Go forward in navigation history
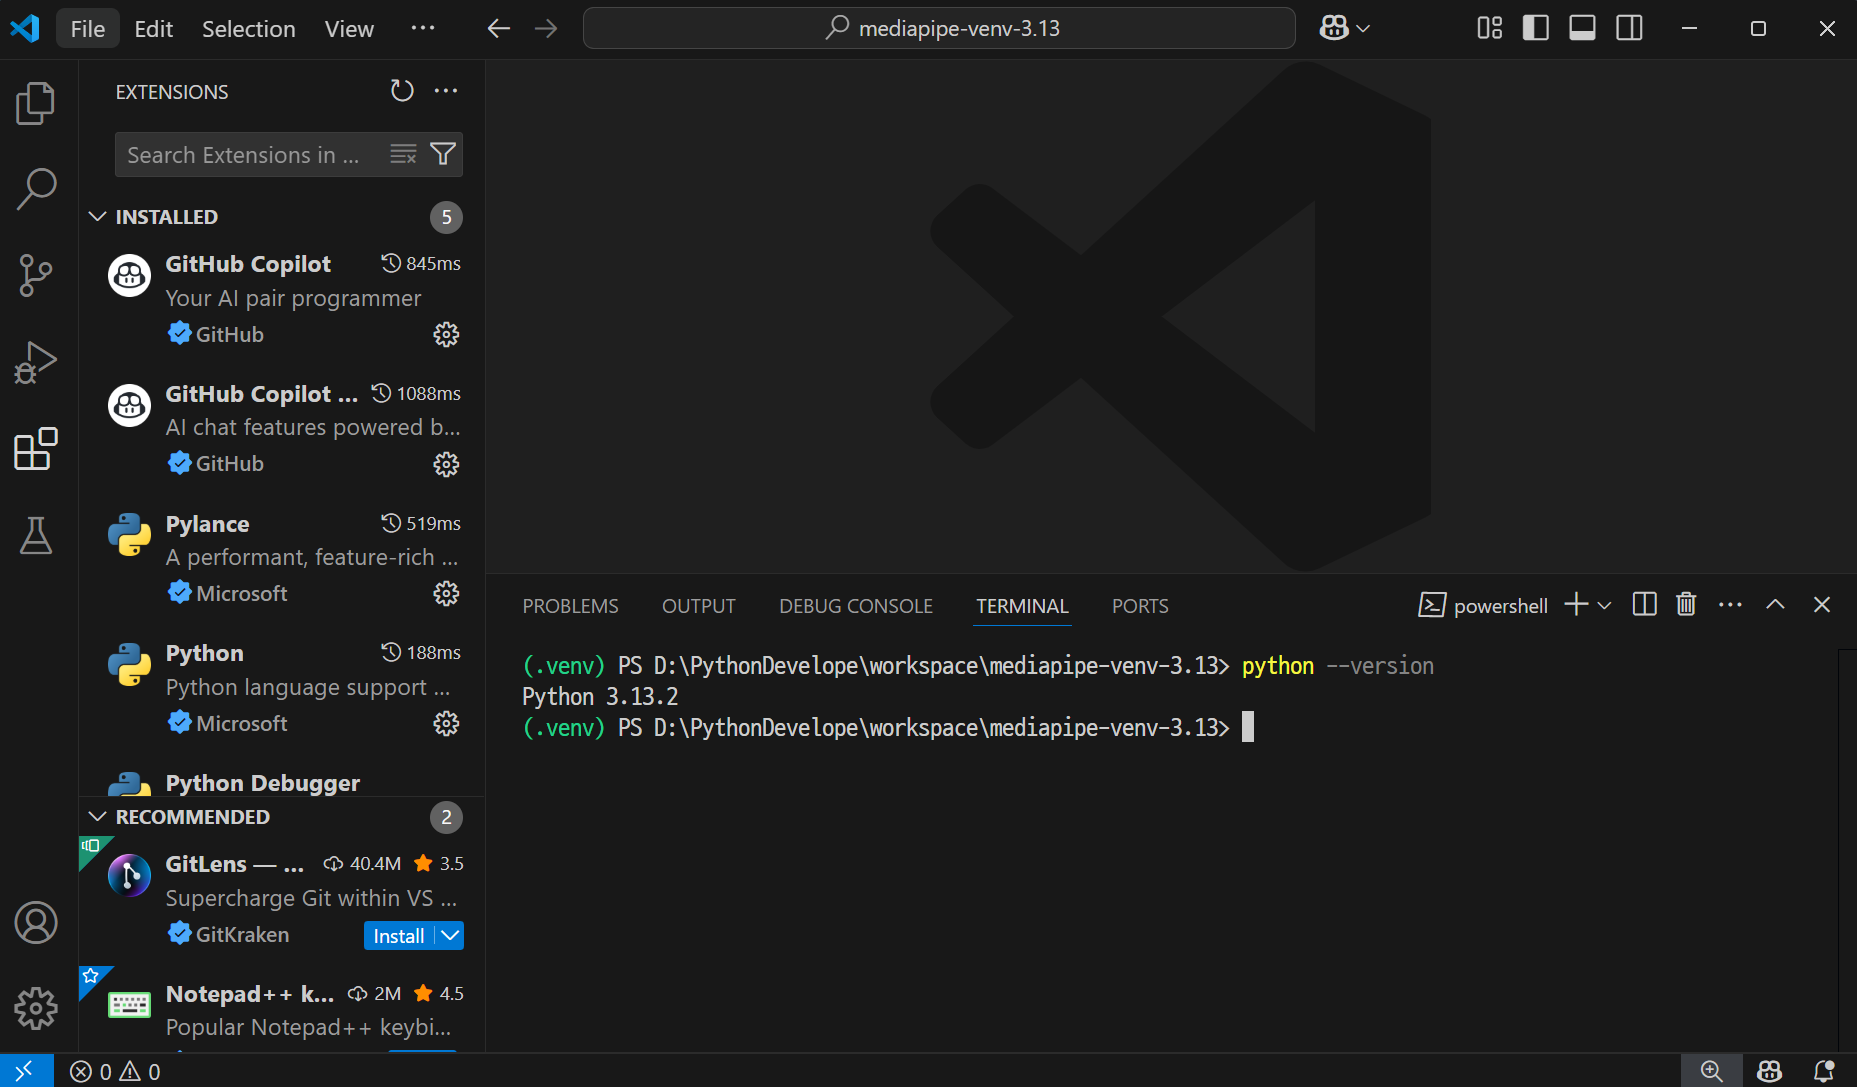The height and width of the screenshot is (1087, 1857). tap(546, 28)
